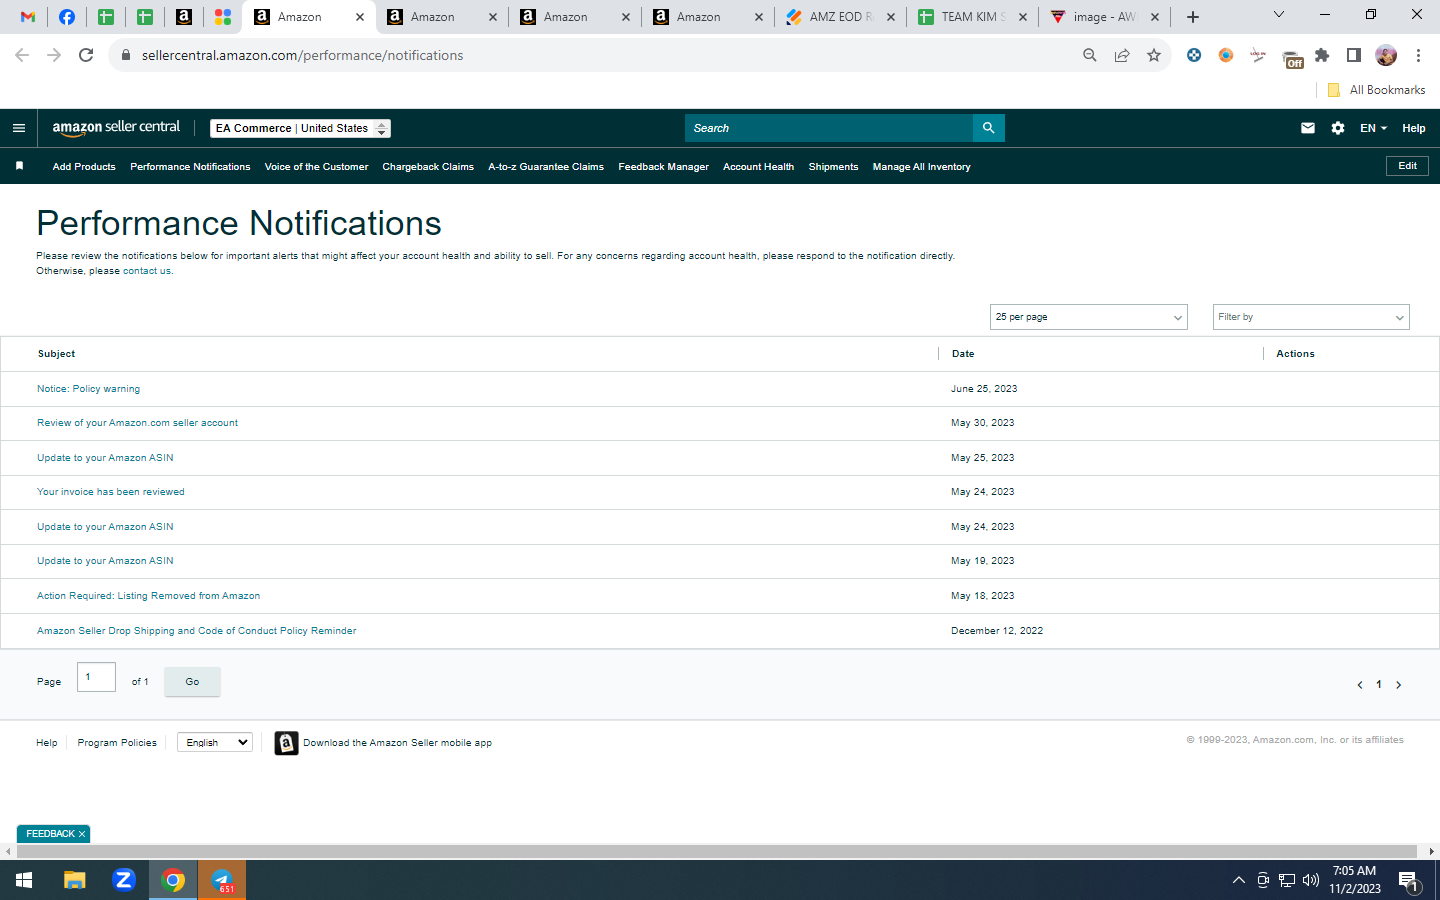Open the Seller Central hamburger menu
The width and height of the screenshot is (1440, 900).
pos(19,128)
